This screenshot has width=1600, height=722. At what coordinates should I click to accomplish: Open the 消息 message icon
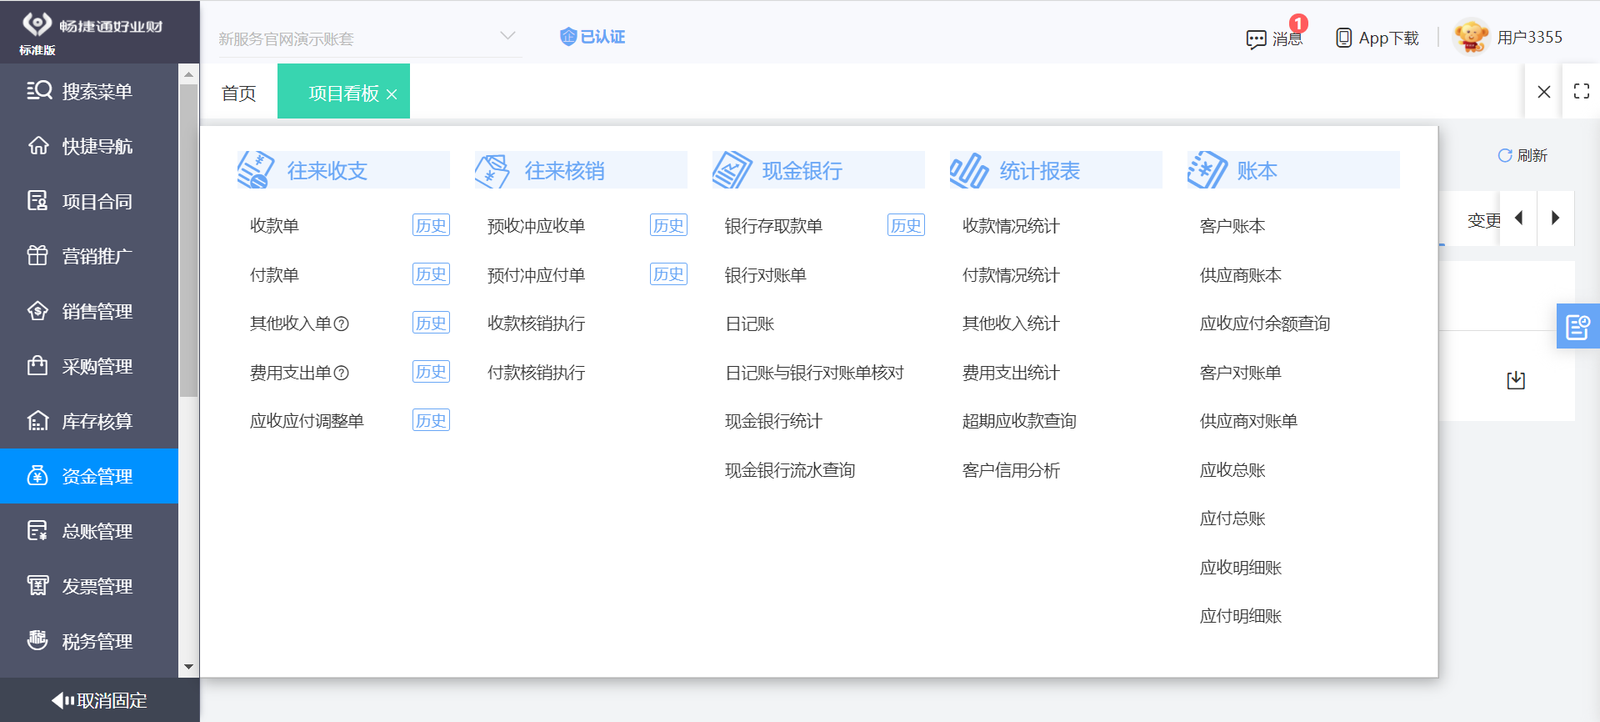(1256, 39)
